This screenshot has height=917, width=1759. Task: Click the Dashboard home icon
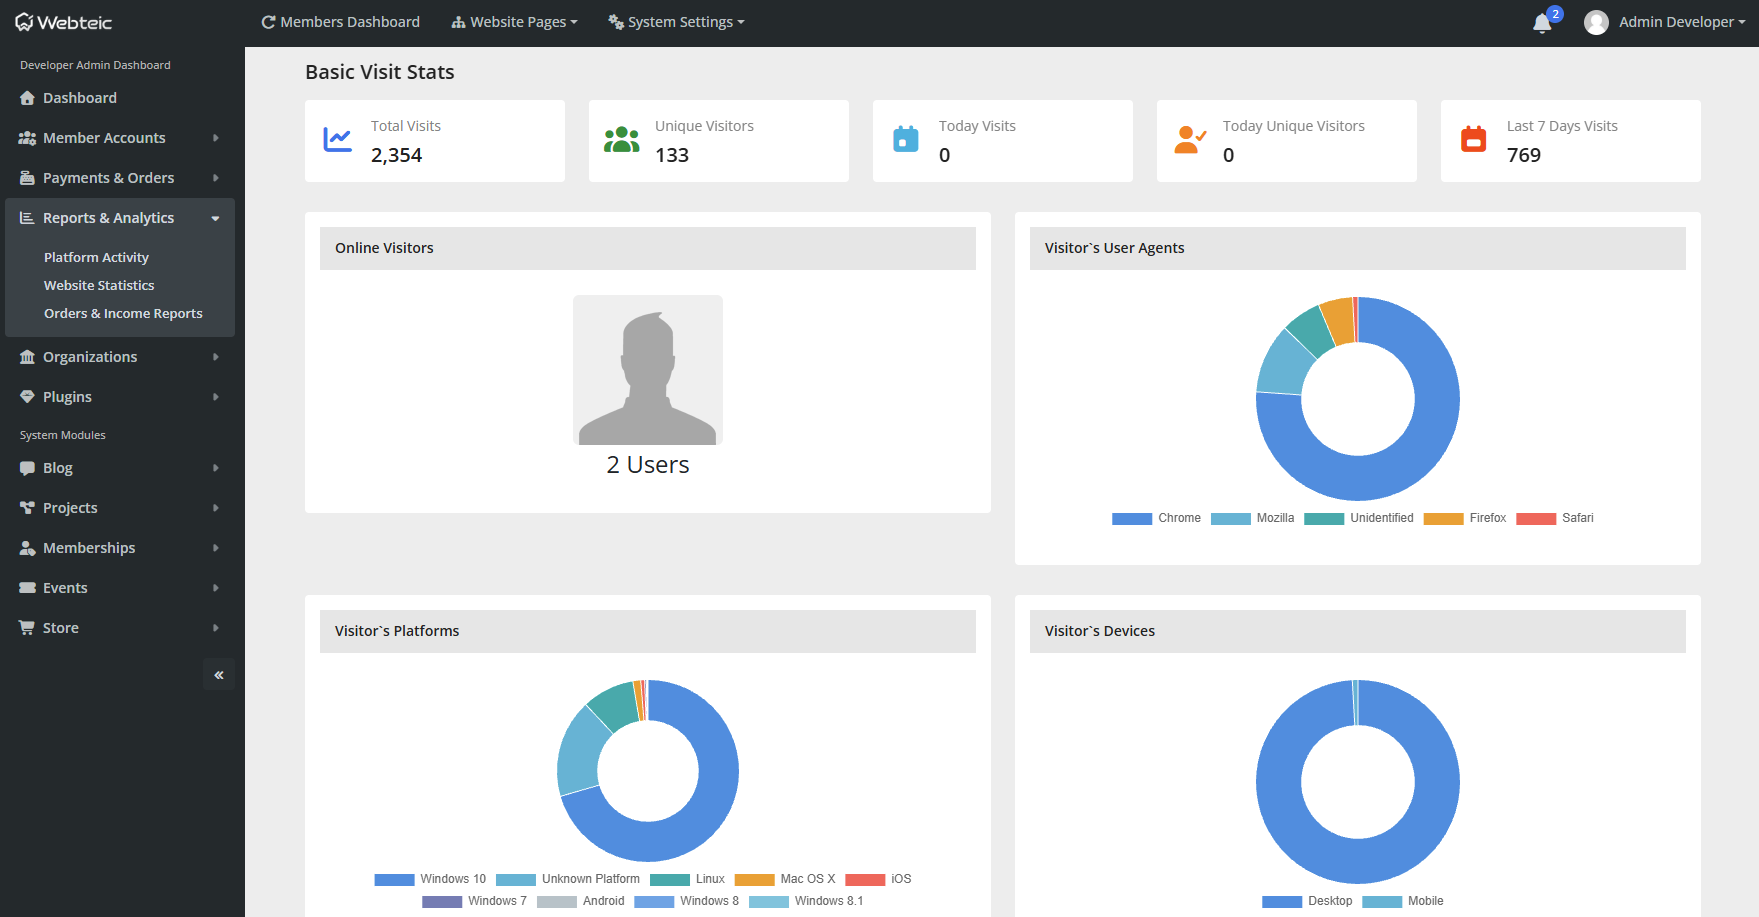point(27,98)
